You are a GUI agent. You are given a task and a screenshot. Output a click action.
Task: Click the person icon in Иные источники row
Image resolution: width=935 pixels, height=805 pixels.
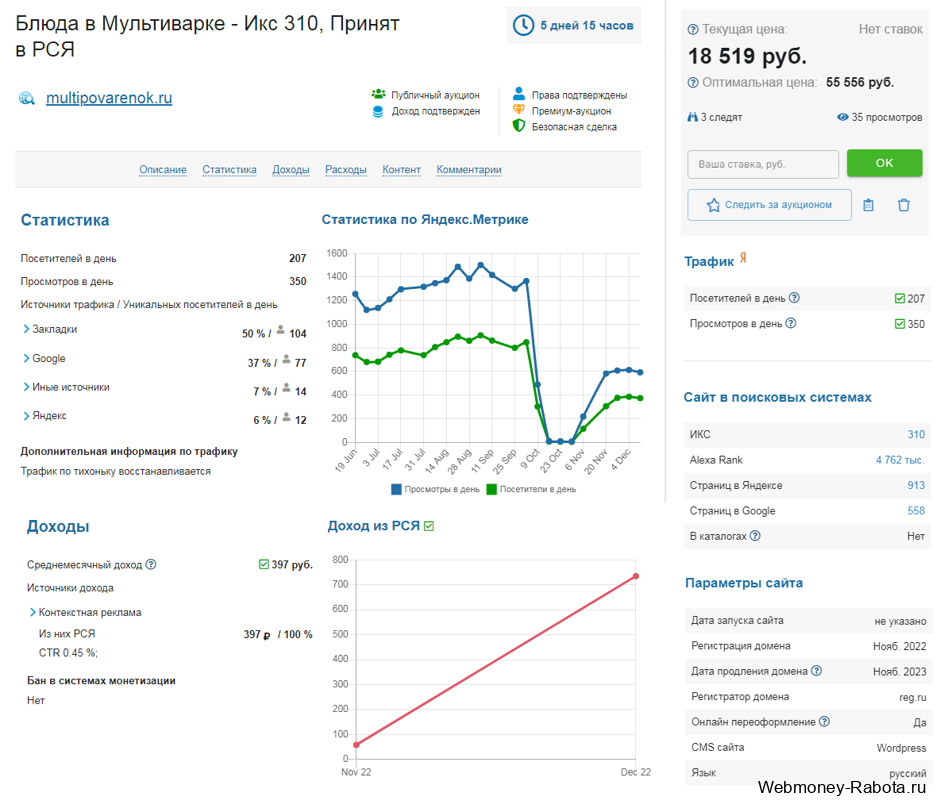pos(286,387)
